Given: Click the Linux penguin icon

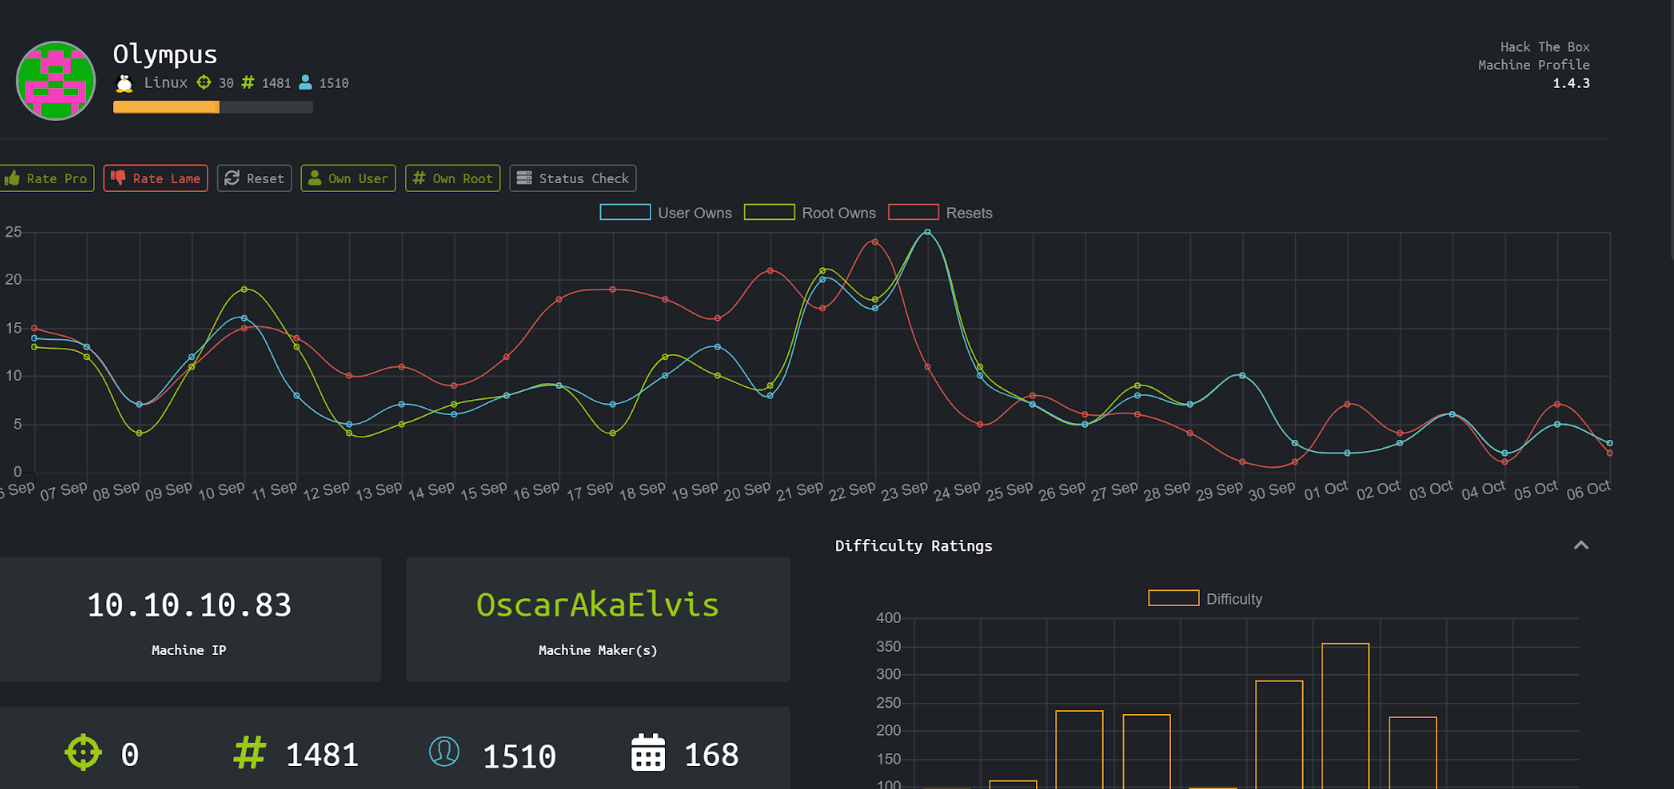Looking at the screenshot, I should coord(124,83).
